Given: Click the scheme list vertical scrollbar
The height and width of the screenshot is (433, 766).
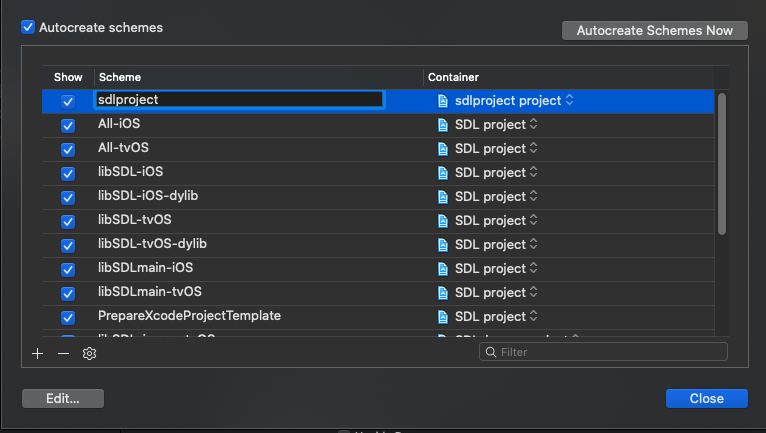Looking at the screenshot, I should coord(722,164).
